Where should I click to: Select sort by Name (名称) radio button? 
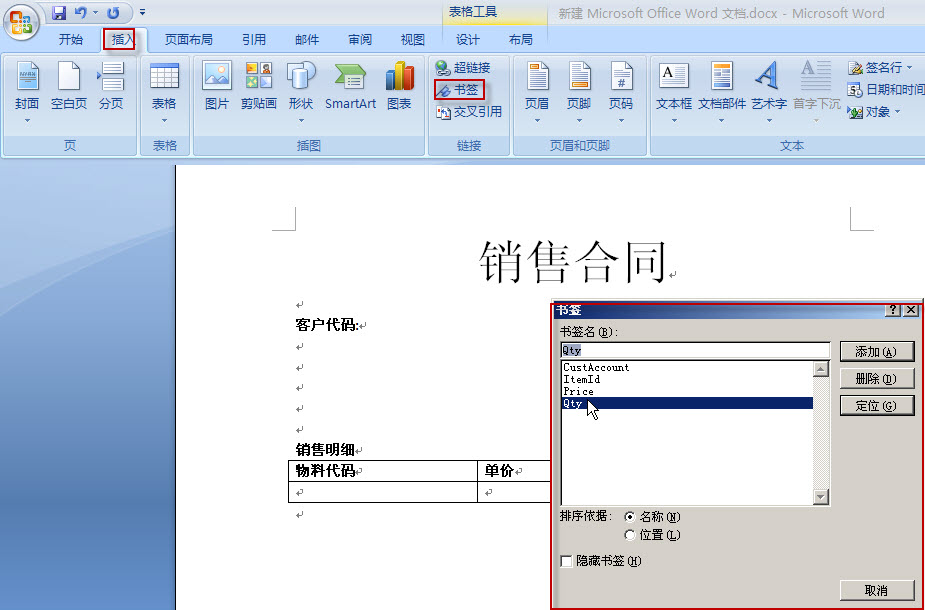629,517
